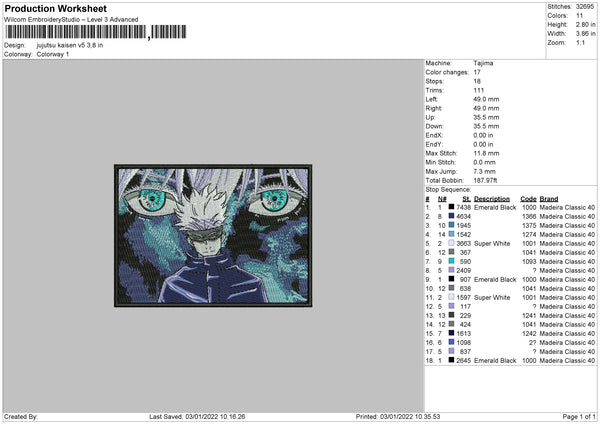The width and height of the screenshot is (600, 424).
Task: Click the Colors value 11
Action: (x=579, y=16)
